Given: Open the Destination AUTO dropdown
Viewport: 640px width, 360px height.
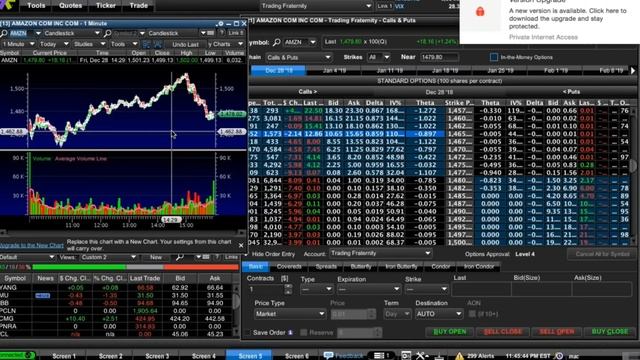Looking at the screenshot, I should pyautogui.click(x=439, y=314).
